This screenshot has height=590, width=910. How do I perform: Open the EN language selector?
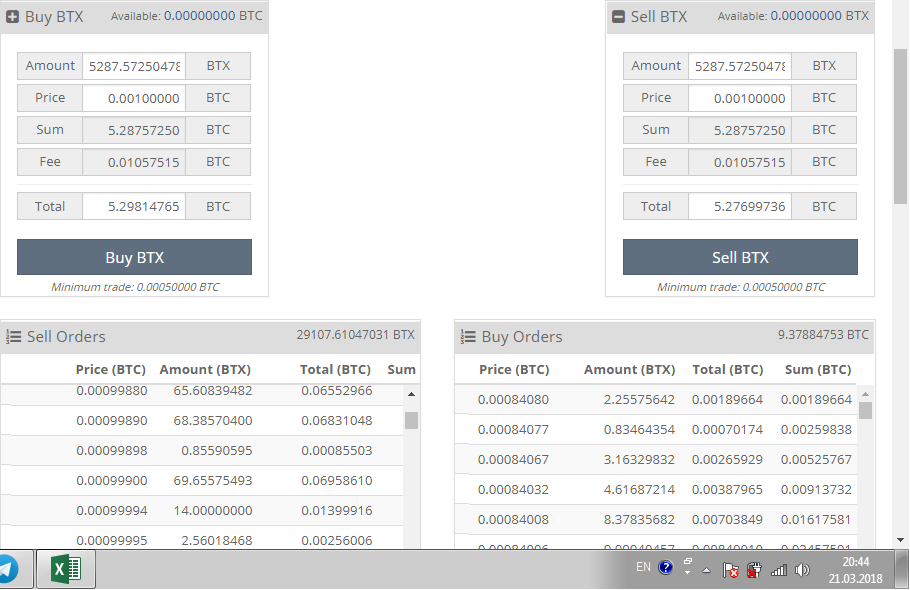tap(643, 567)
